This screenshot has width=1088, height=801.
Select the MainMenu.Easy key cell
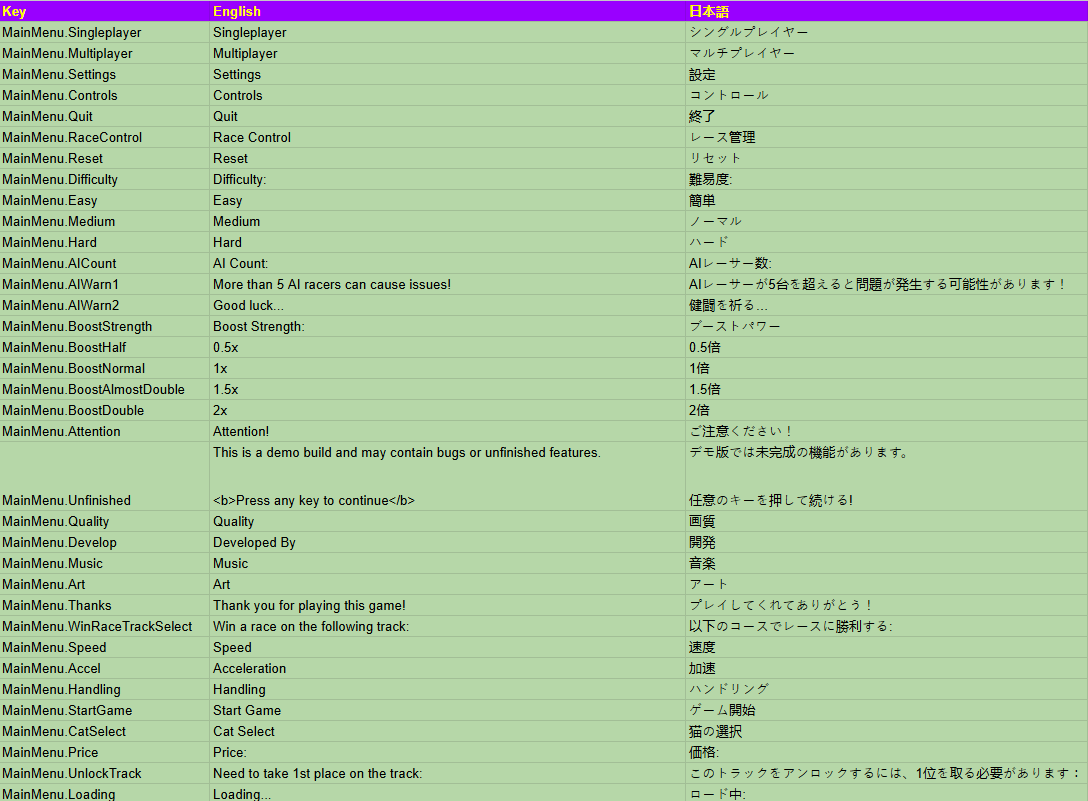click(x=105, y=201)
